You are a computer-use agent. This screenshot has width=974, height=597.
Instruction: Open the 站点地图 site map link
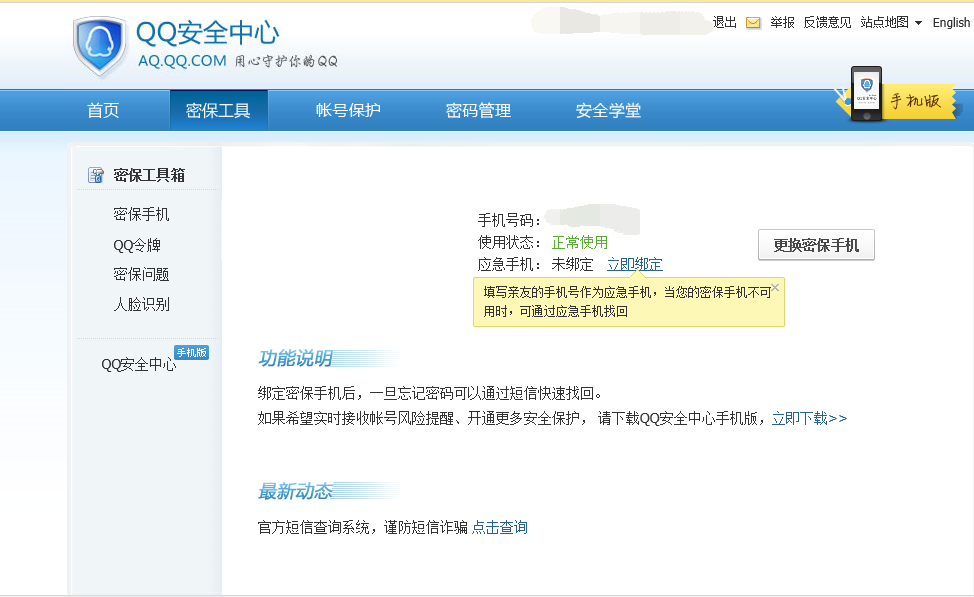(x=885, y=22)
